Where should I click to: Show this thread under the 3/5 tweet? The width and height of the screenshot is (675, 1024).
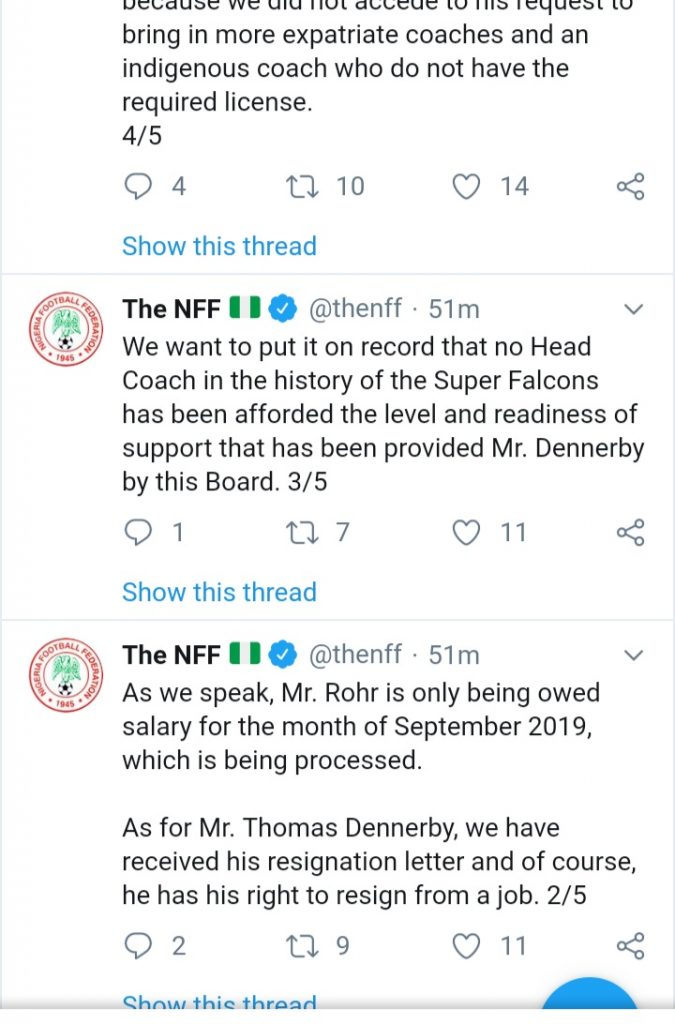[219, 592]
